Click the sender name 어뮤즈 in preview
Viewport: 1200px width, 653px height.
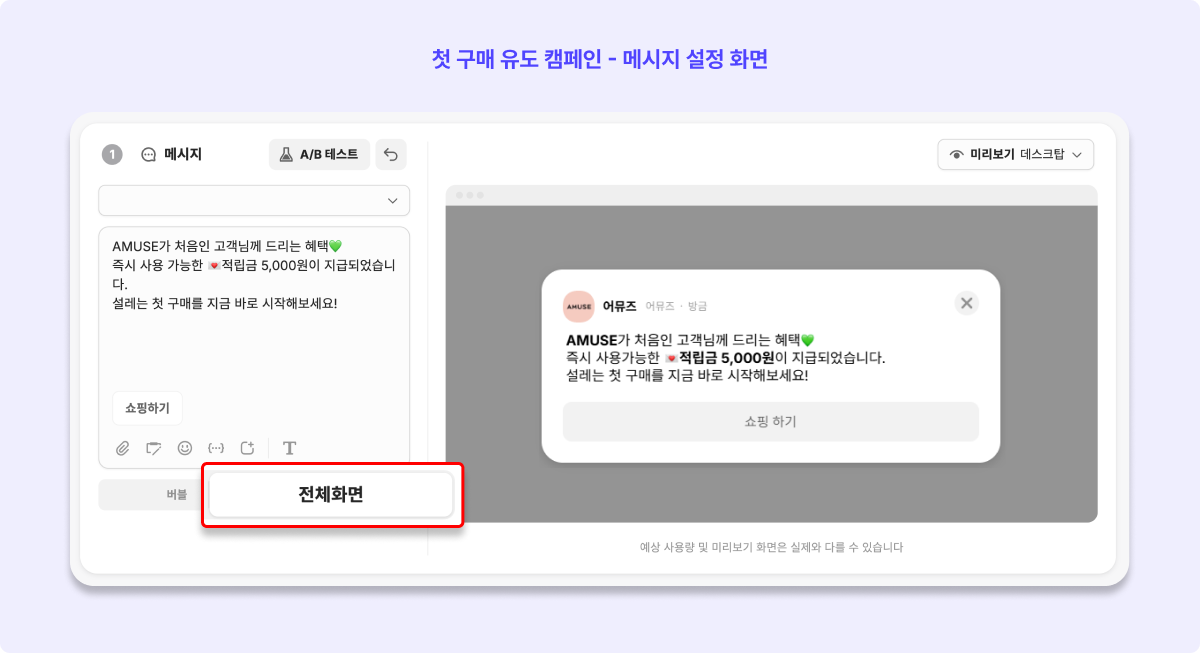point(620,306)
